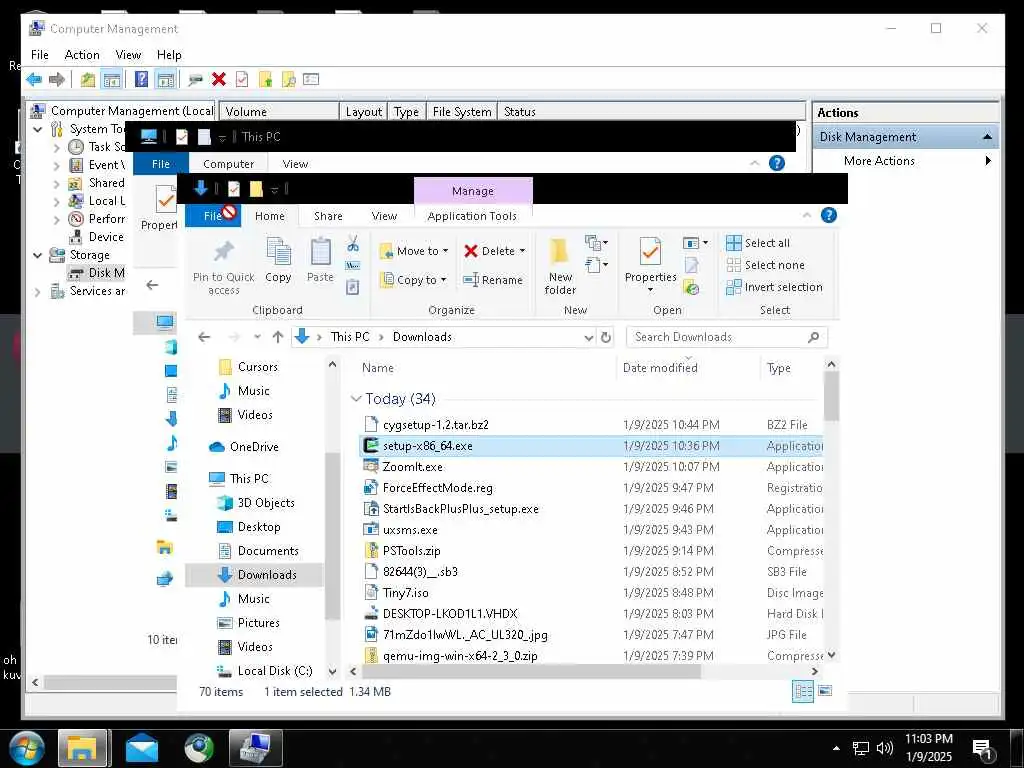Click the Show/Hide Console Tree toolbar icon
1024x768 pixels.
tap(112, 80)
